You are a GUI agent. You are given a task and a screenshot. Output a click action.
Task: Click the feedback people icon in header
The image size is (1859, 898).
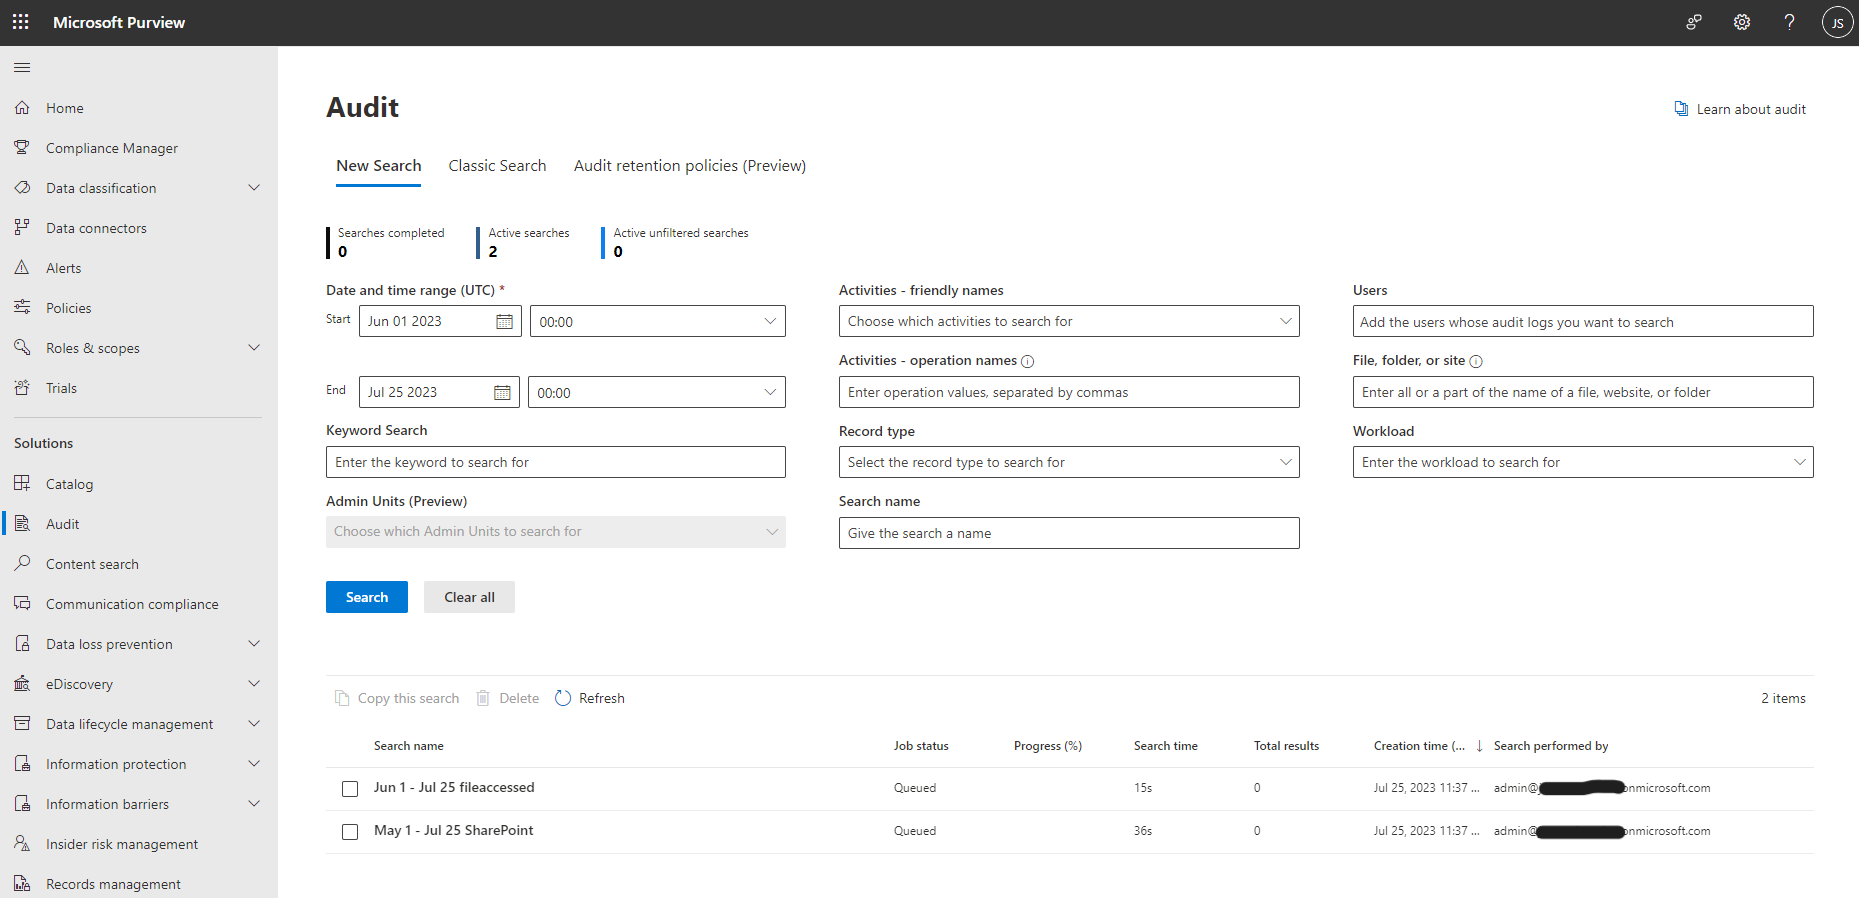(x=1694, y=22)
